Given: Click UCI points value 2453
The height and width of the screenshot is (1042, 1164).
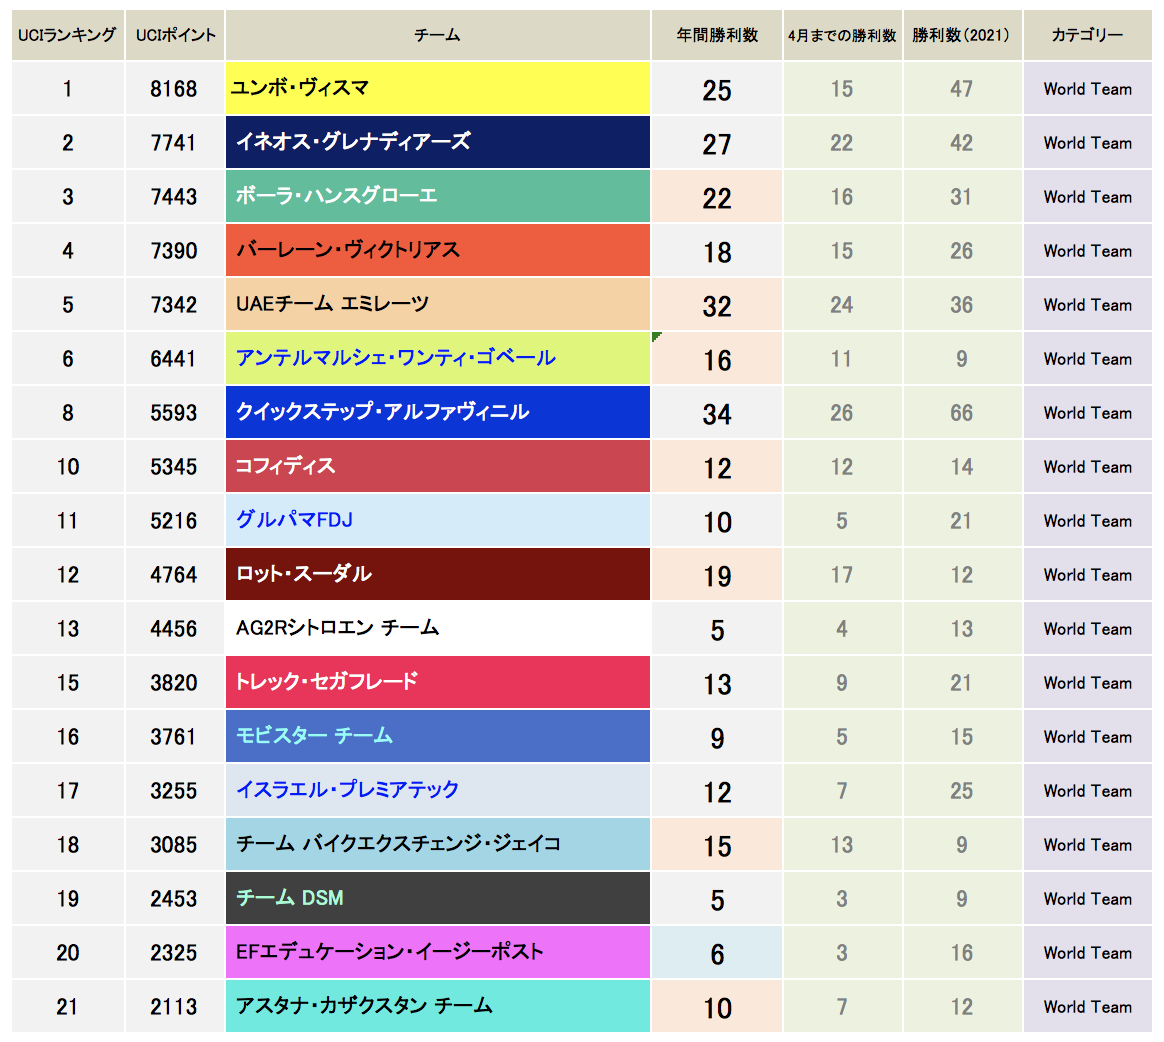Looking at the screenshot, I should (174, 900).
